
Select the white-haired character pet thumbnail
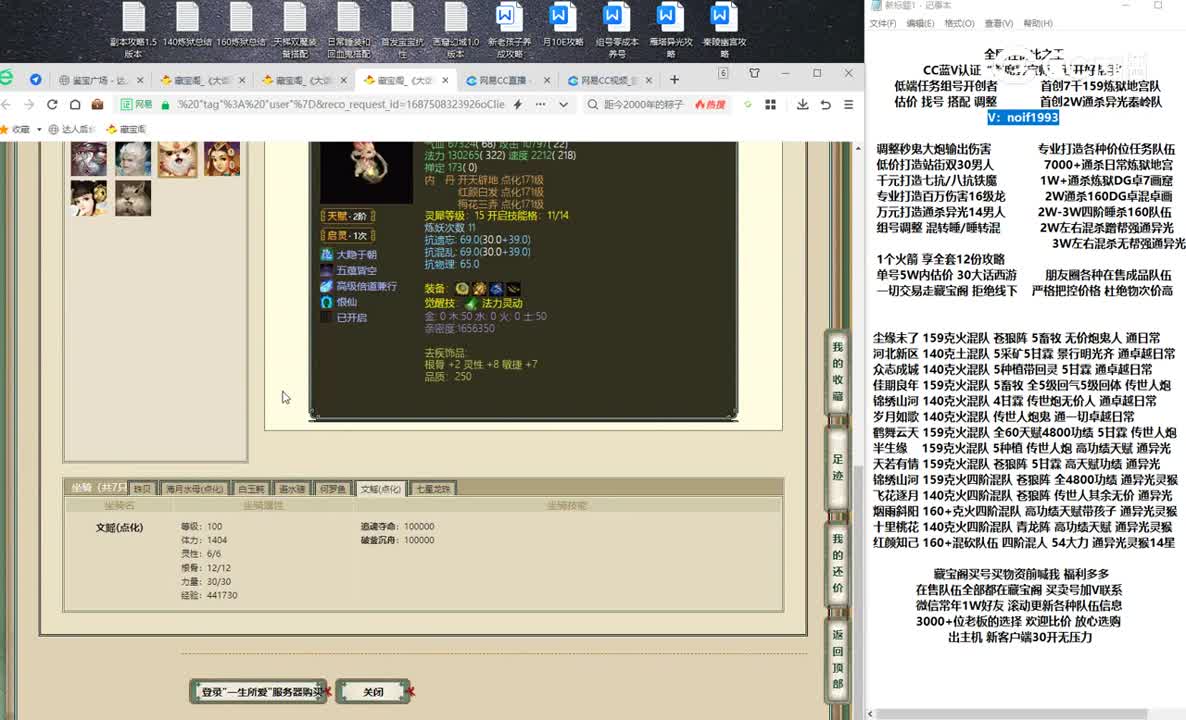pos(133,159)
